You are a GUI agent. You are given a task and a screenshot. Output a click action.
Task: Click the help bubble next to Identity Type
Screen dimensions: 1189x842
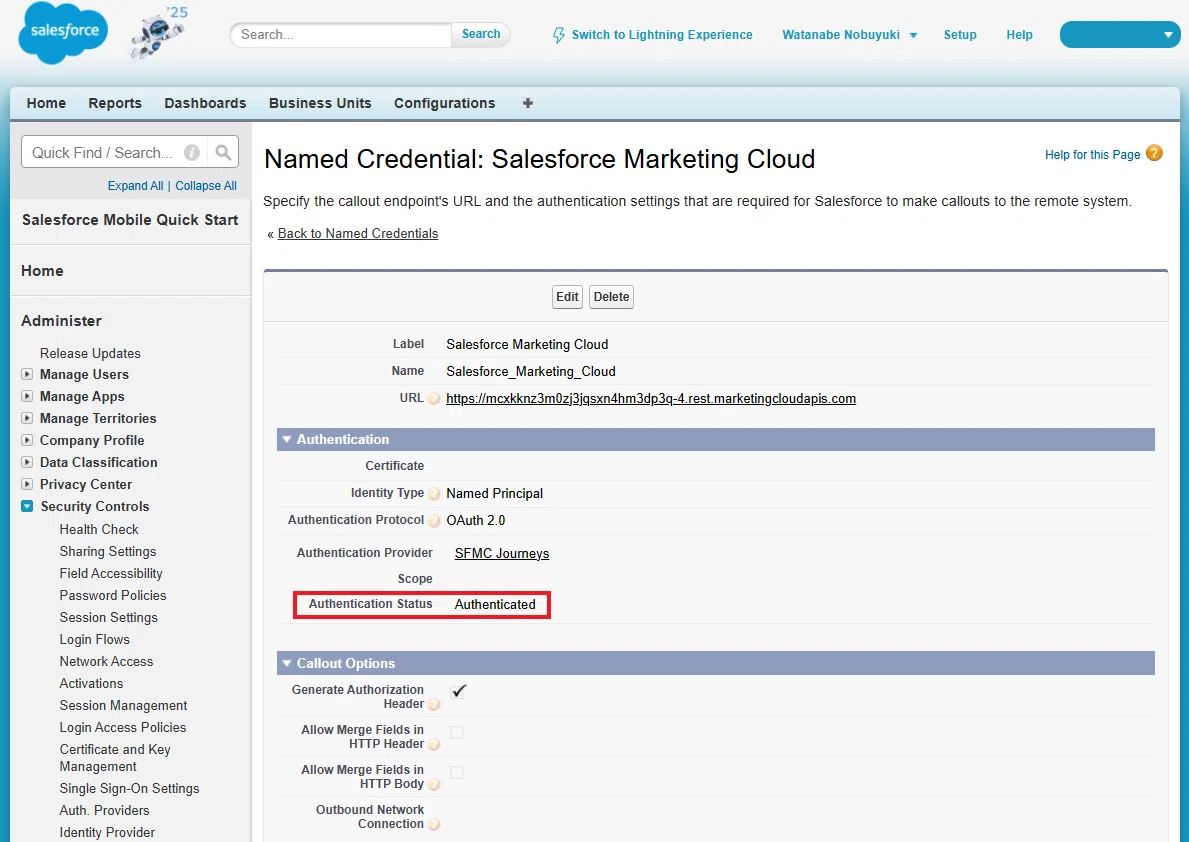click(x=434, y=494)
